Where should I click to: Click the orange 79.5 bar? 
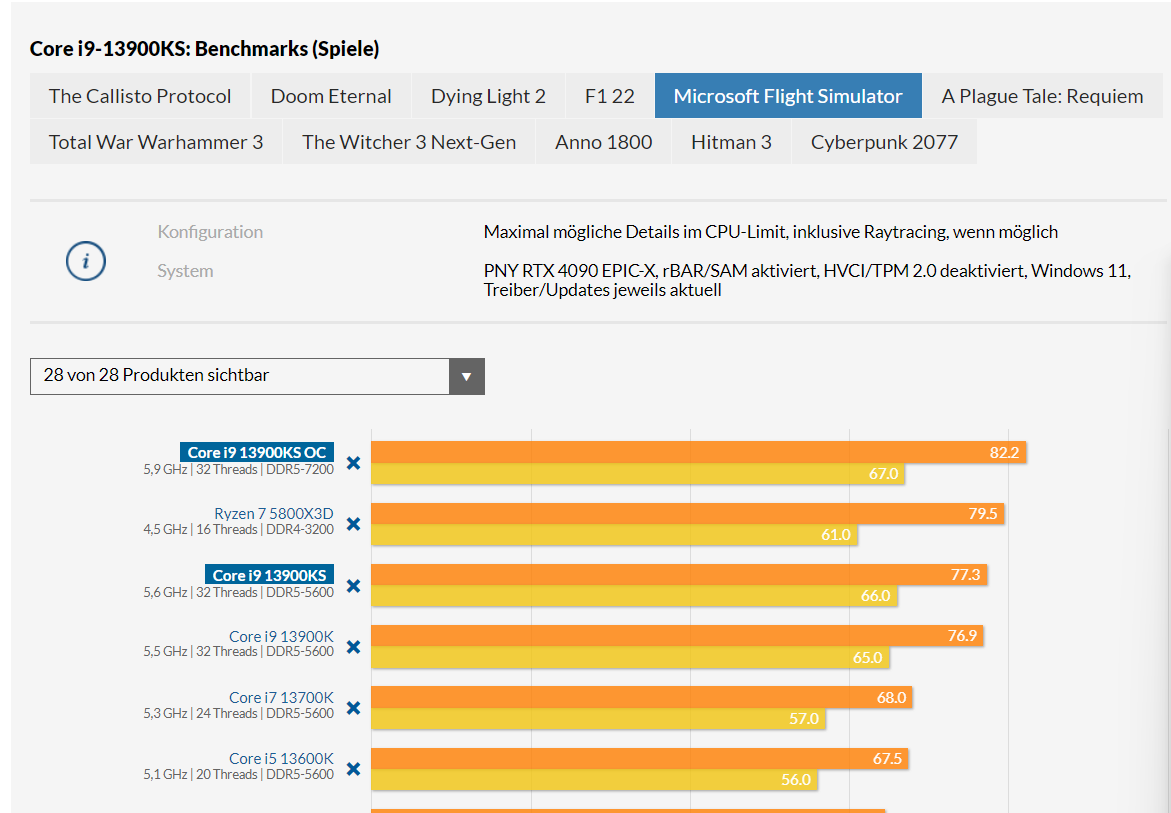pyautogui.click(x=688, y=514)
